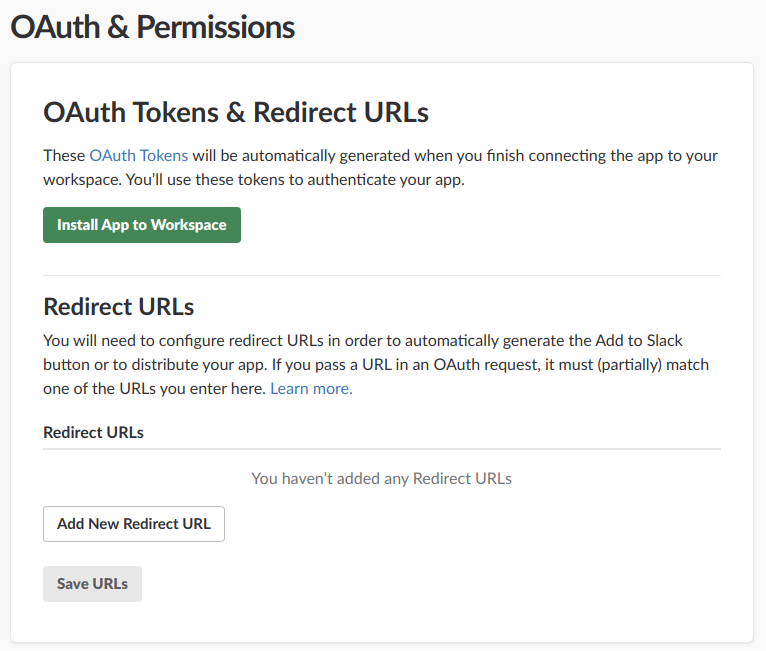Screen dimensions: 766x651
Task: Click the divider under the Redirect URLs label
Action: pyautogui.click(x=381, y=449)
